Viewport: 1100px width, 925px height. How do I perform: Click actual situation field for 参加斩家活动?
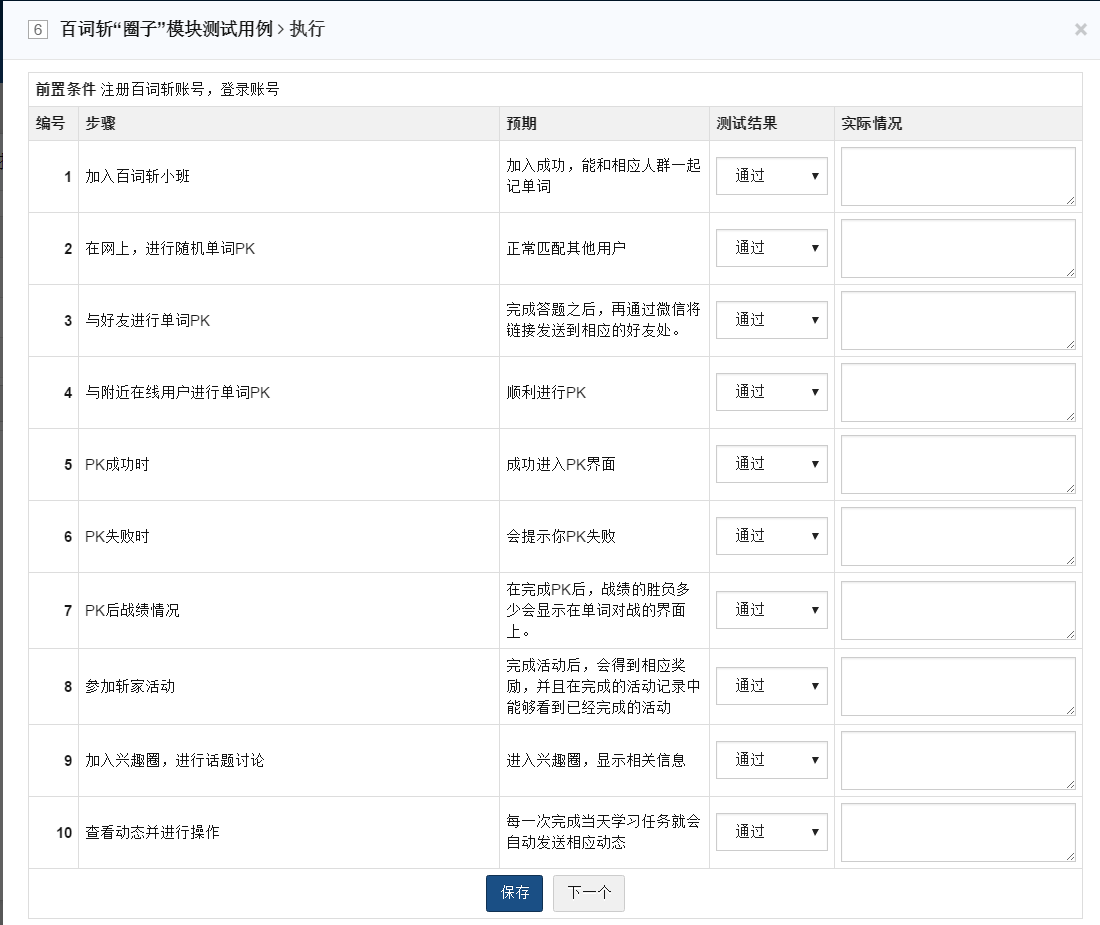point(958,687)
